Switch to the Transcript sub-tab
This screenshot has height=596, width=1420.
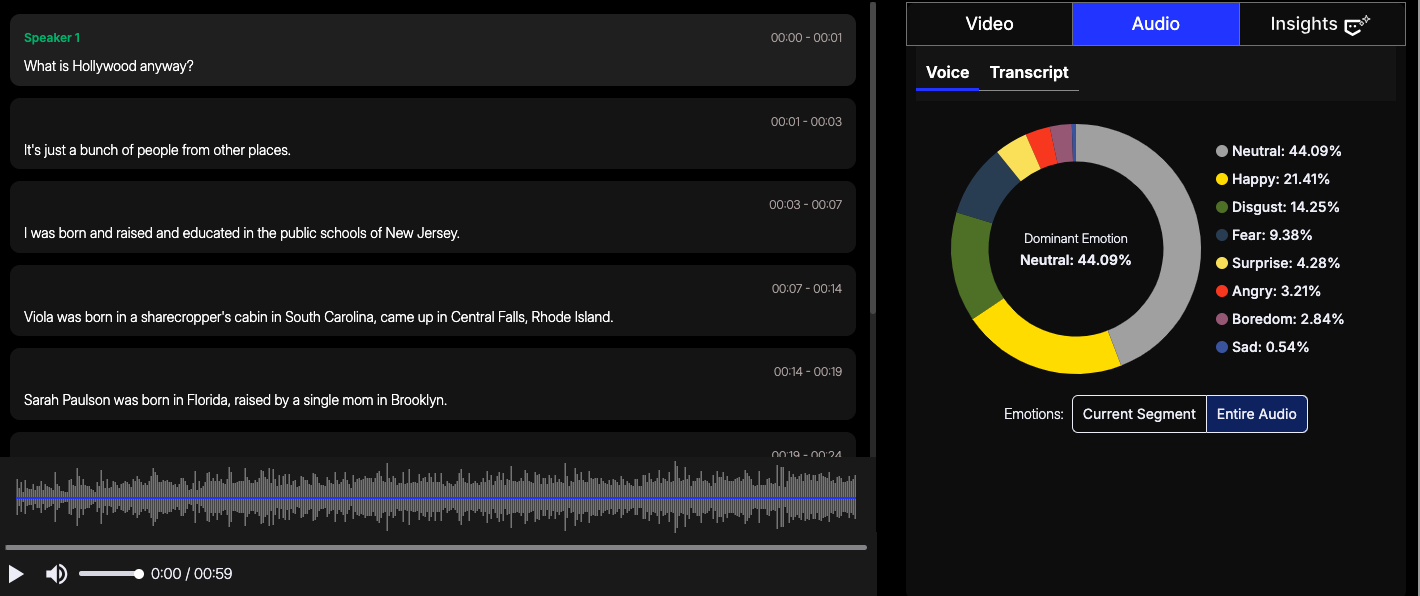coord(1029,72)
